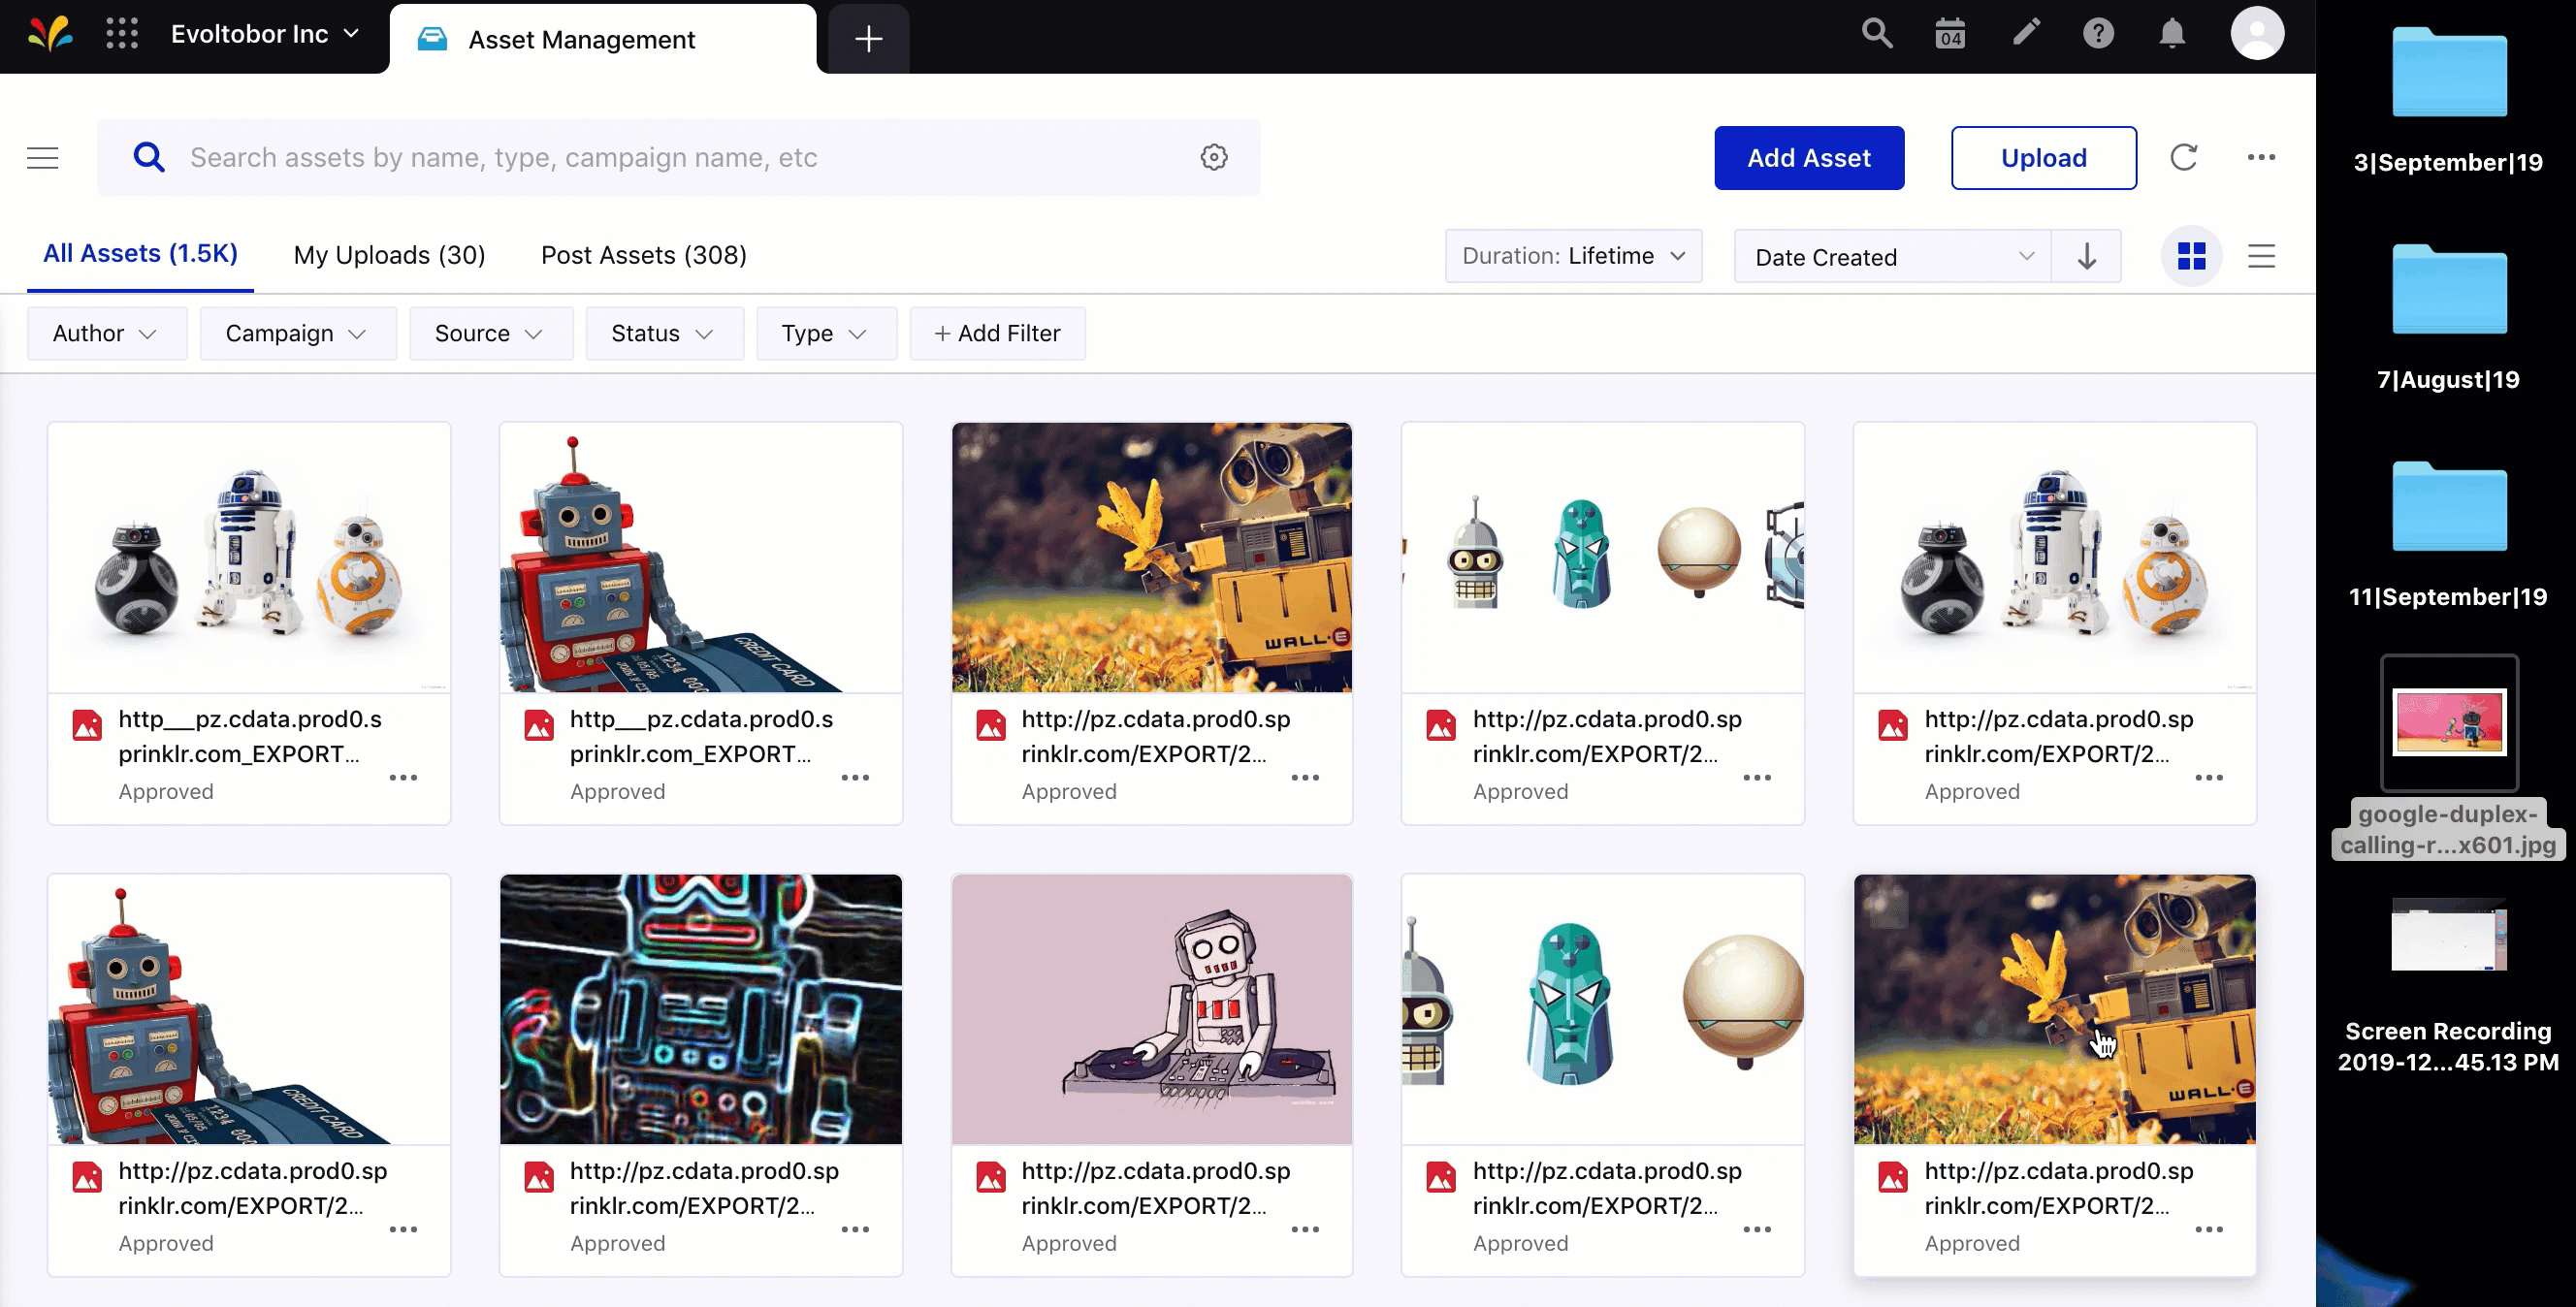Screen dimensions: 2576x1307
Task: Open the Duration: Lifetime dropdown
Action: point(1573,256)
